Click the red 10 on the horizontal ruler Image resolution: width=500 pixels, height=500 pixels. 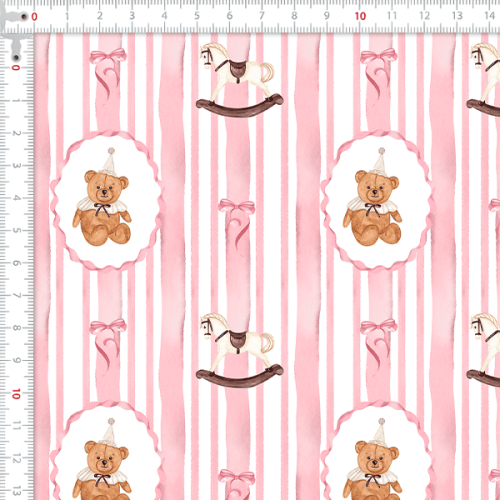point(360,16)
